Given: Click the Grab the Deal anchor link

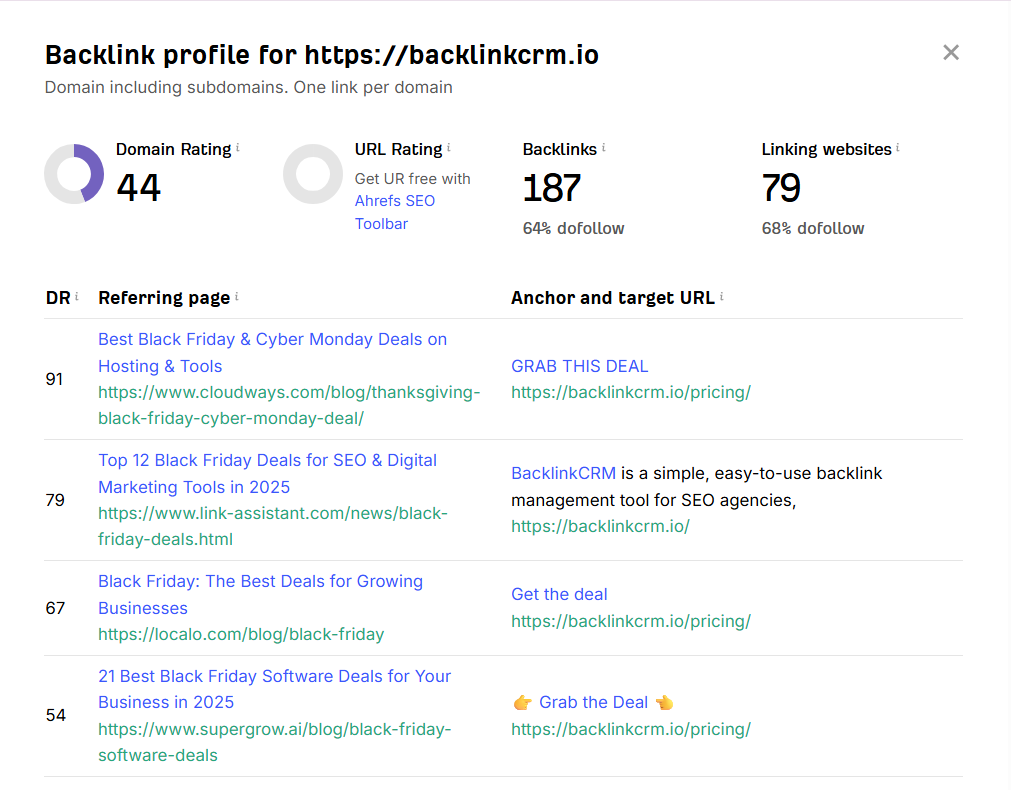Looking at the screenshot, I should click(593, 702).
